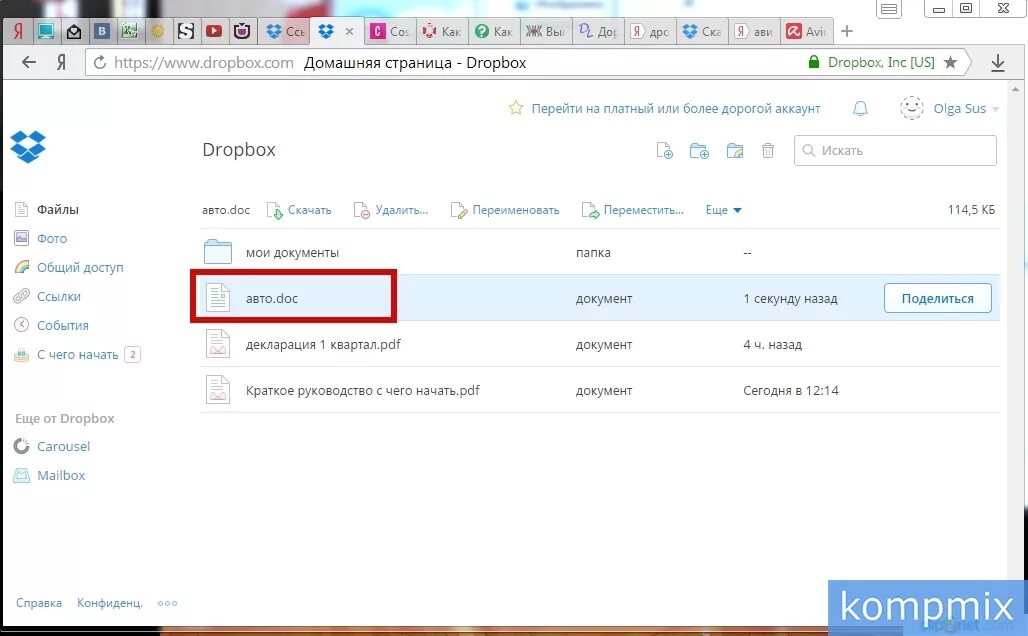
Task: Click the мои документы folder icon
Action: click(218, 252)
